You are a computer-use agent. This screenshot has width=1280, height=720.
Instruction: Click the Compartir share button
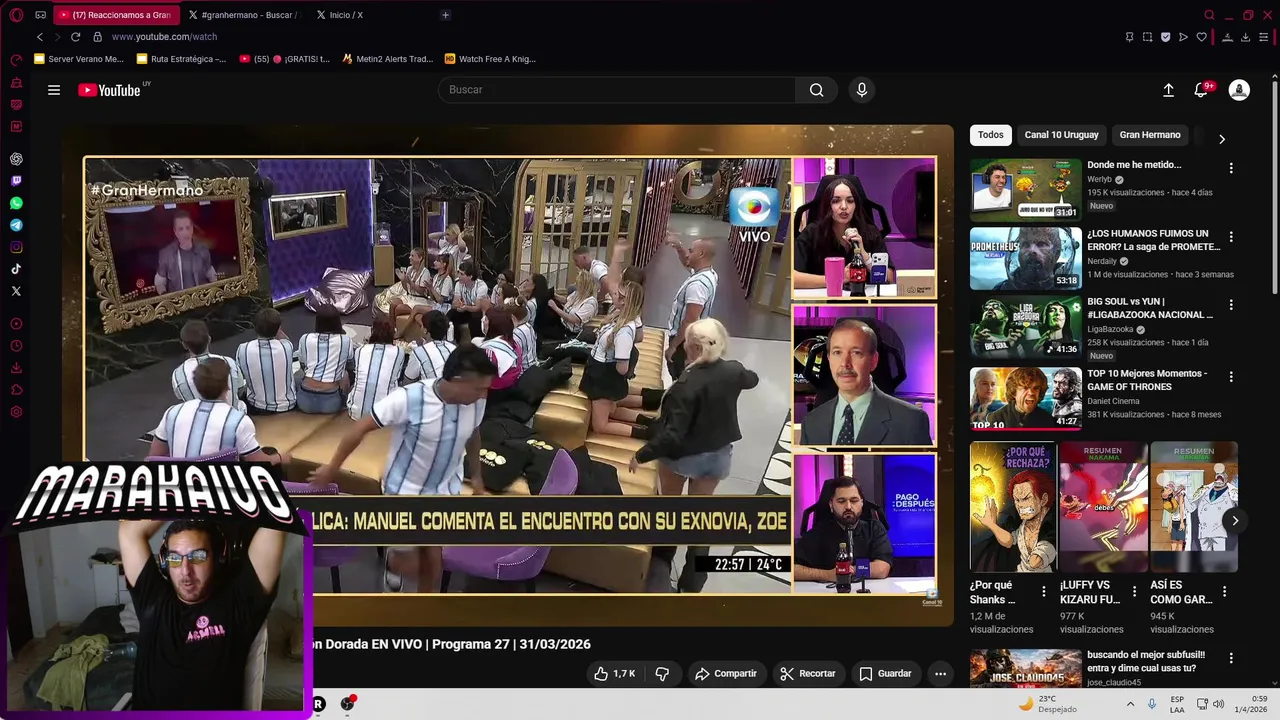pyautogui.click(x=726, y=674)
